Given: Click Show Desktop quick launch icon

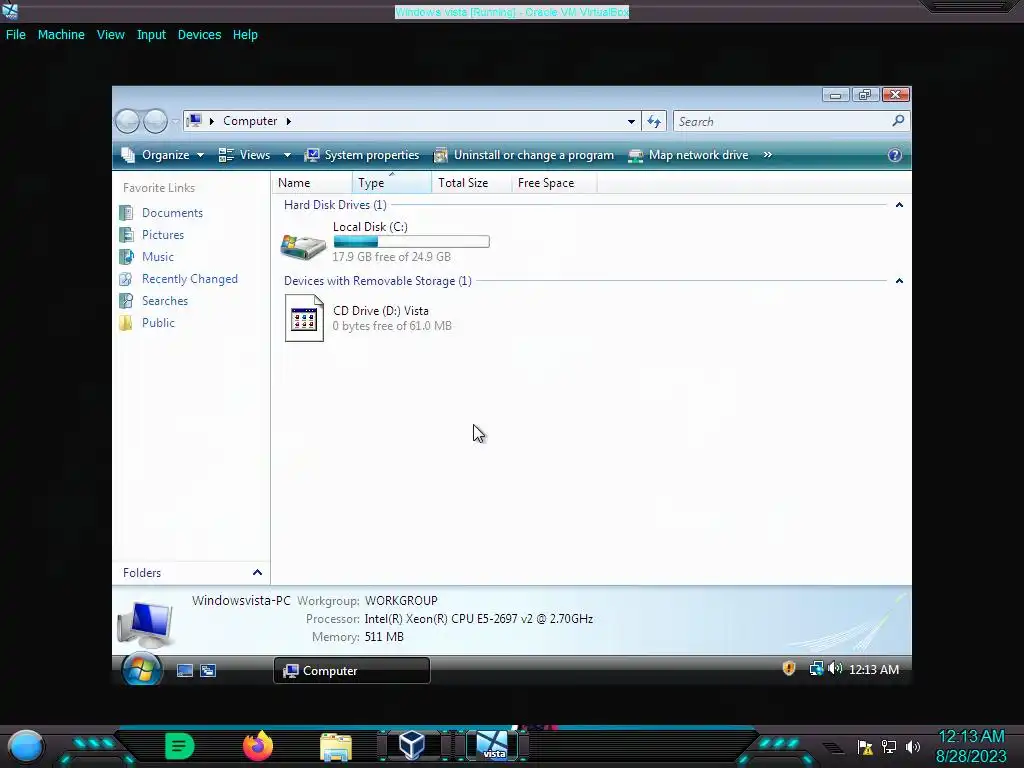Looking at the screenshot, I should point(185,671).
